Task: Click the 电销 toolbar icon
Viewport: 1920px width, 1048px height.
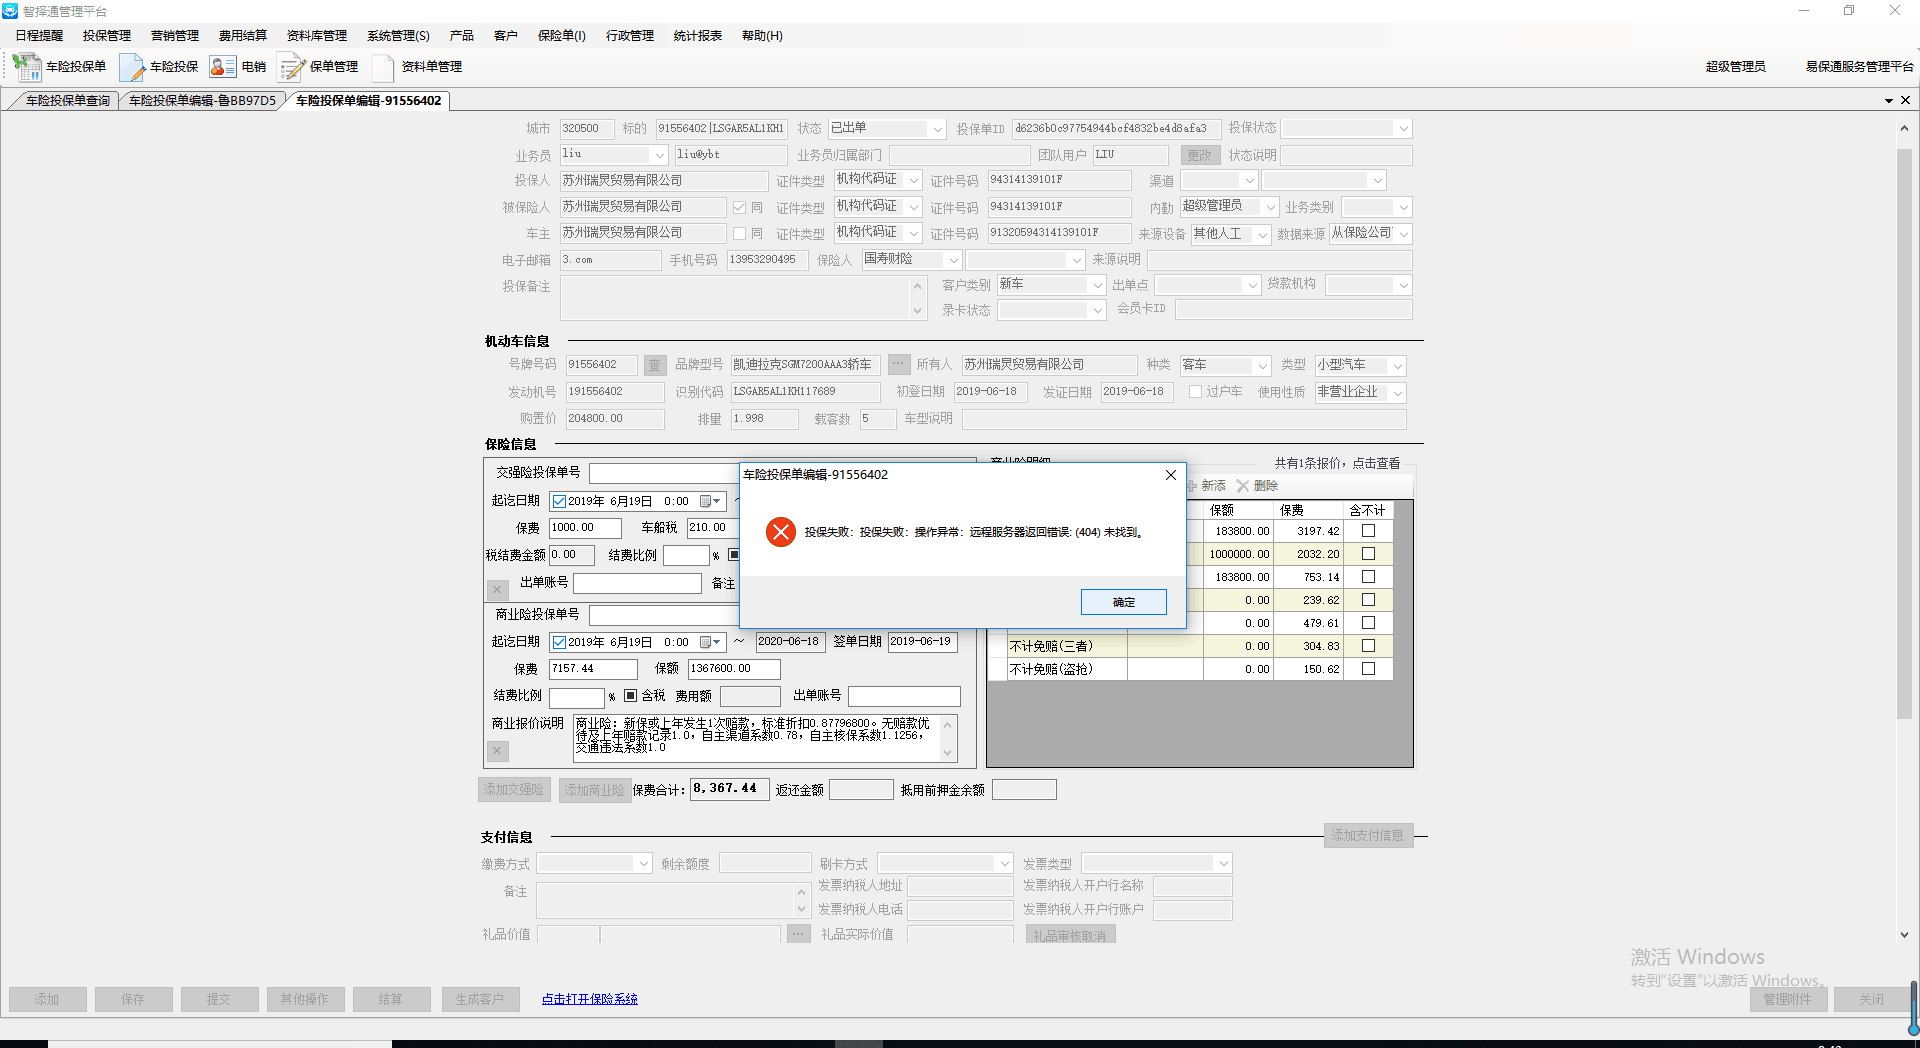Action: (222, 67)
